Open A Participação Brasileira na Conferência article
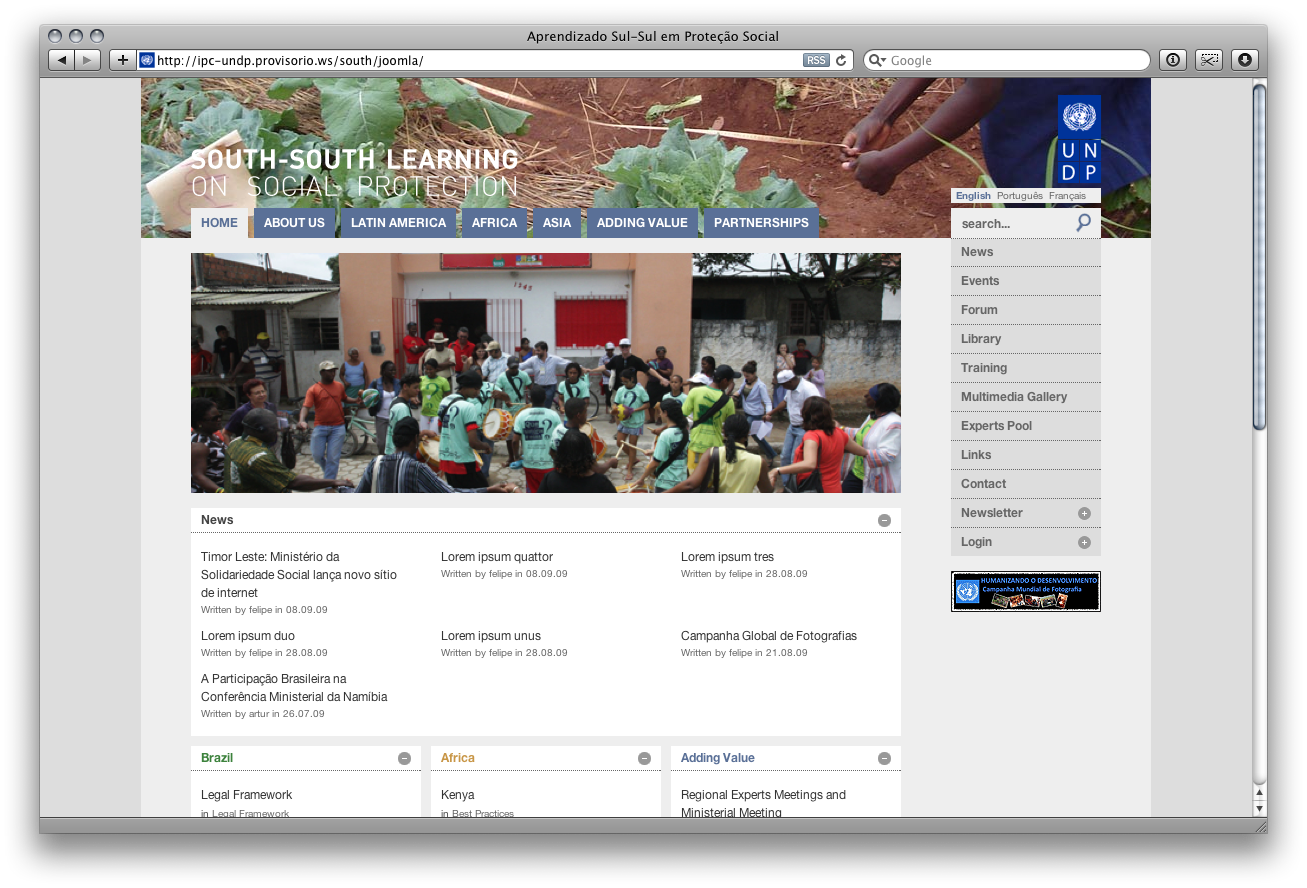The image size is (1307, 888). 294,688
